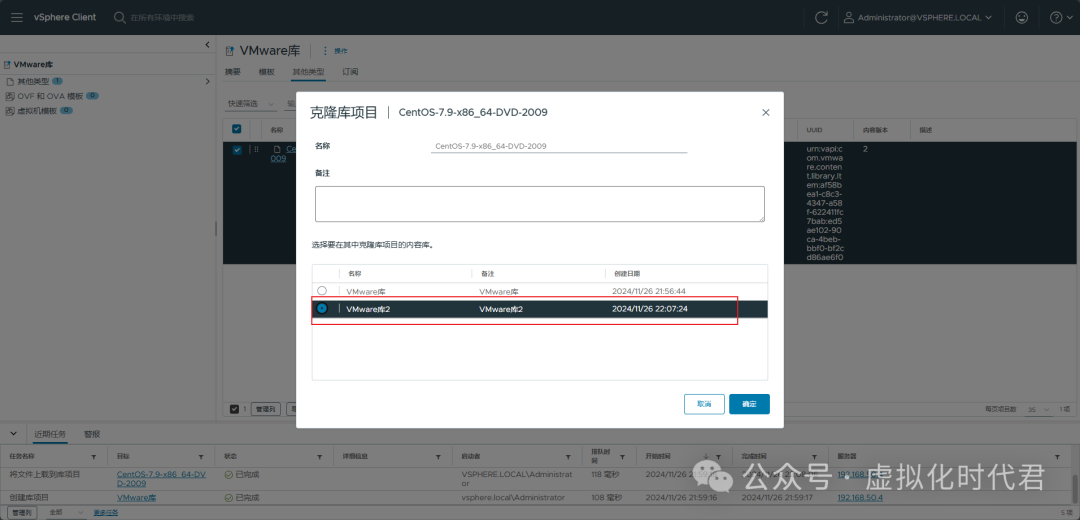Viewport: 1080px width, 520px height.
Task: Click the library icon beside the VMware库 title
Action: tap(230, 51)
